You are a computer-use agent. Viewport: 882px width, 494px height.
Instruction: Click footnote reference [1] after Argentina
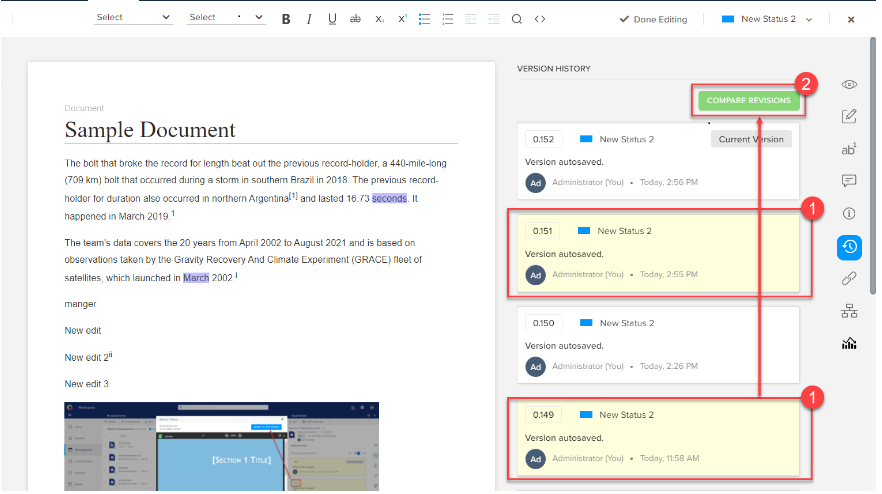pyautogui.click(x=293, y=196)
